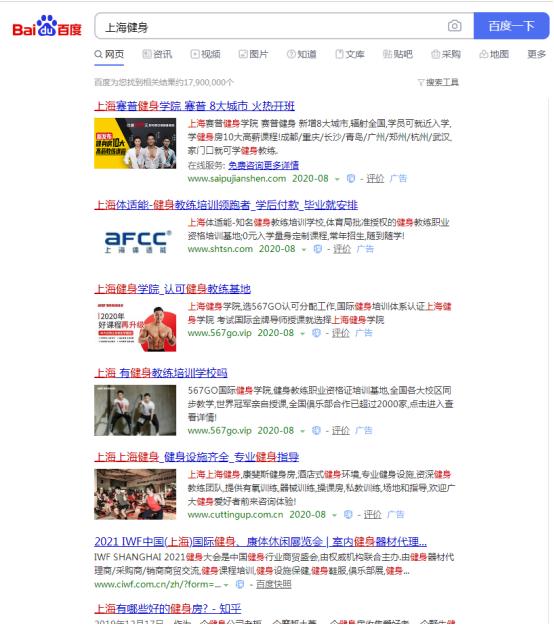Open result 上海 有健身教练培训学校吗
Viewport: 554px width, 625px height.
point(161,373)
